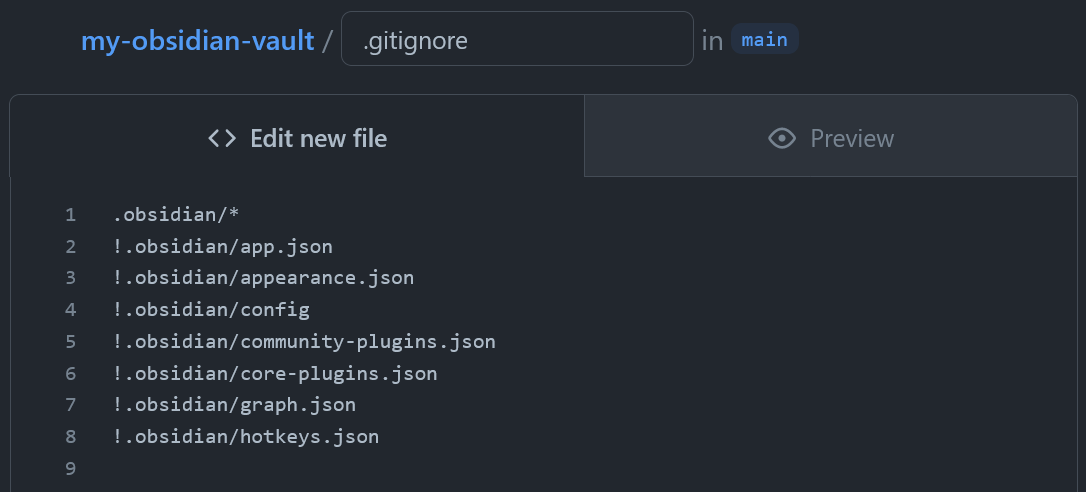The height and width of the screenshot is (492, 1086).
Task: Click the !.obsidian/config line
Action: point(211,310)
